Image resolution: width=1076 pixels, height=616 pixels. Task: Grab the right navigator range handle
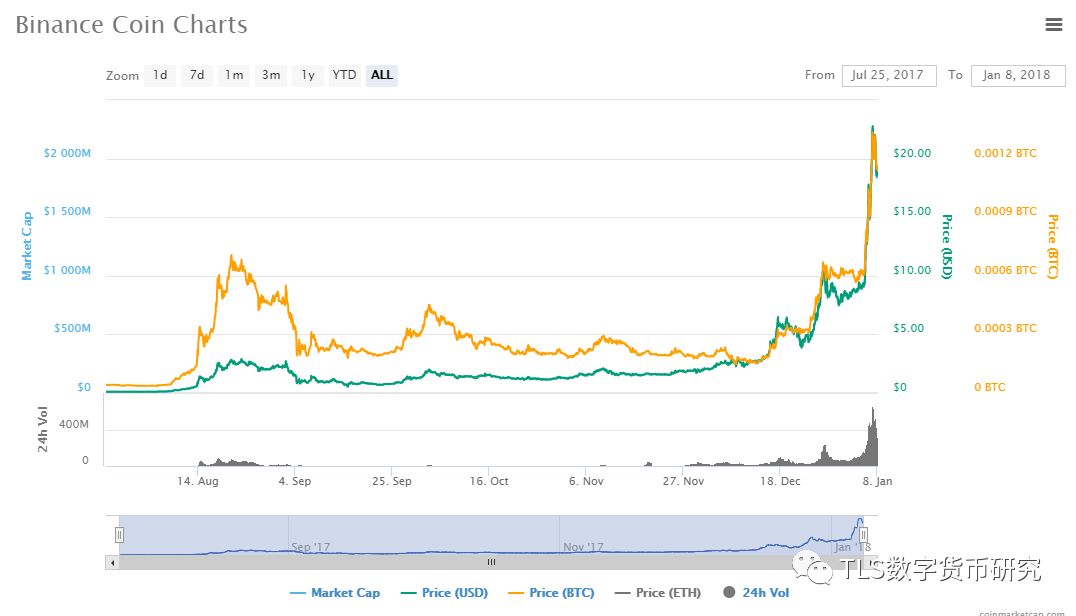click(863, 534)
